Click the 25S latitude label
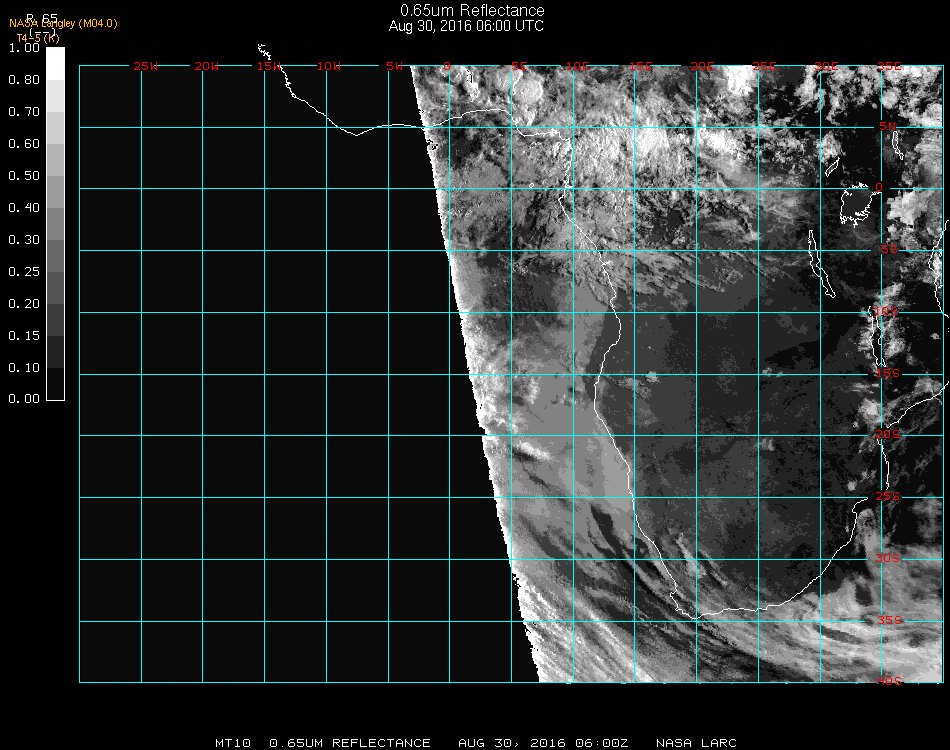This screenshot has height=750, width=950. [890, 497]
